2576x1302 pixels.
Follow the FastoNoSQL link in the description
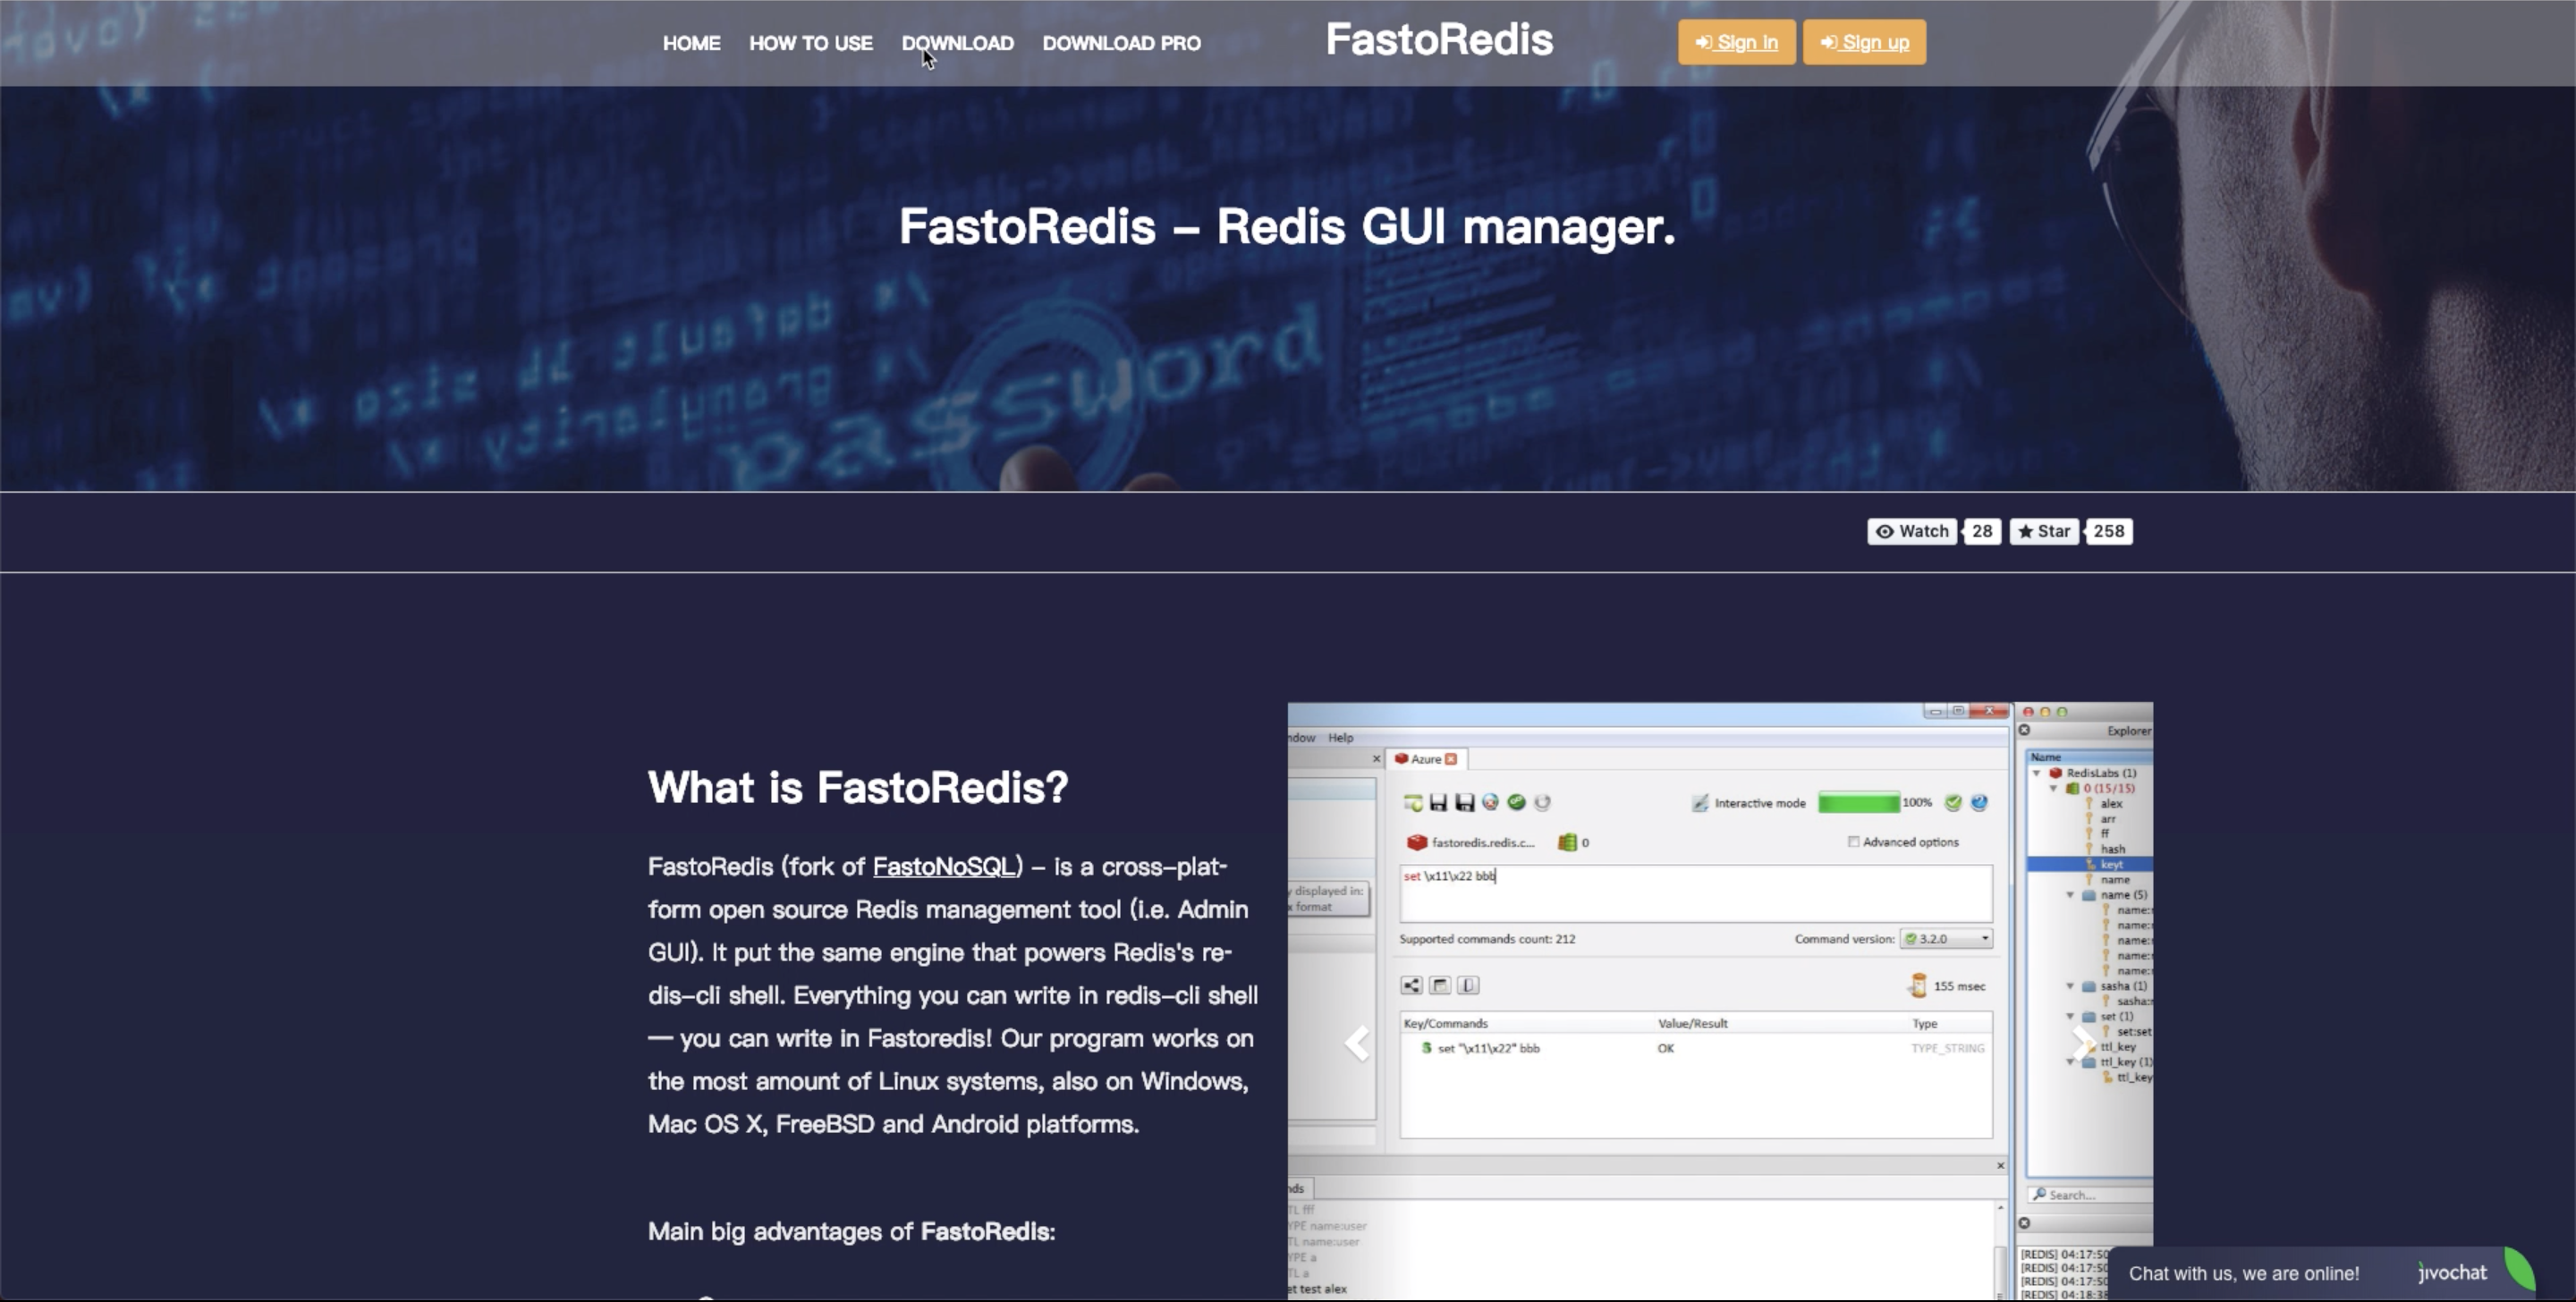tap(944, 866)
